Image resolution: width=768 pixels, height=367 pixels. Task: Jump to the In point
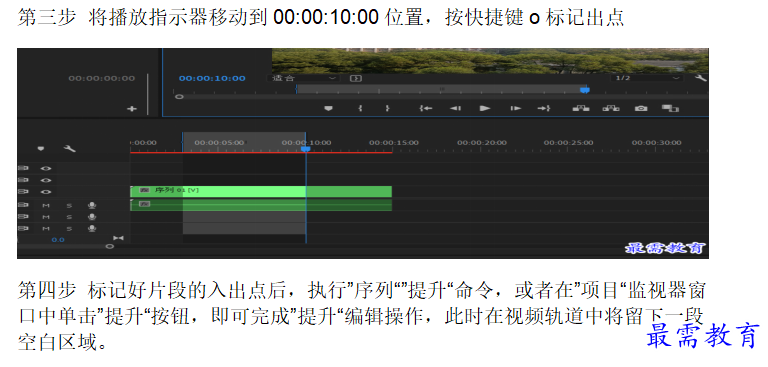click(x=426, y=108)
